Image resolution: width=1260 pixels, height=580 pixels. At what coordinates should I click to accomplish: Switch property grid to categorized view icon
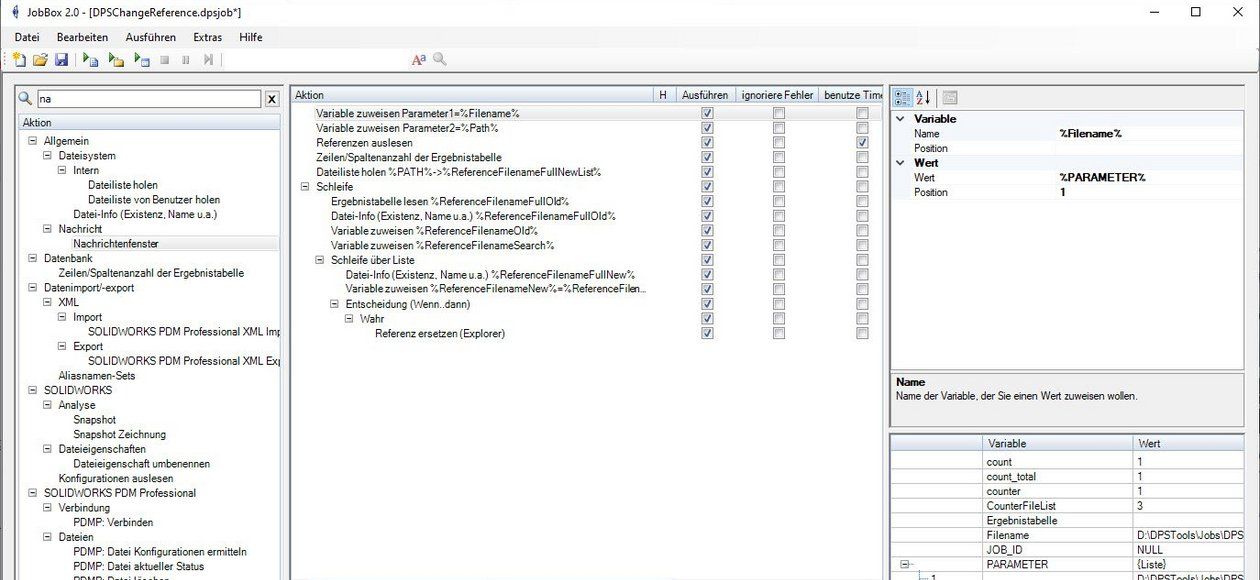[902, 97]
